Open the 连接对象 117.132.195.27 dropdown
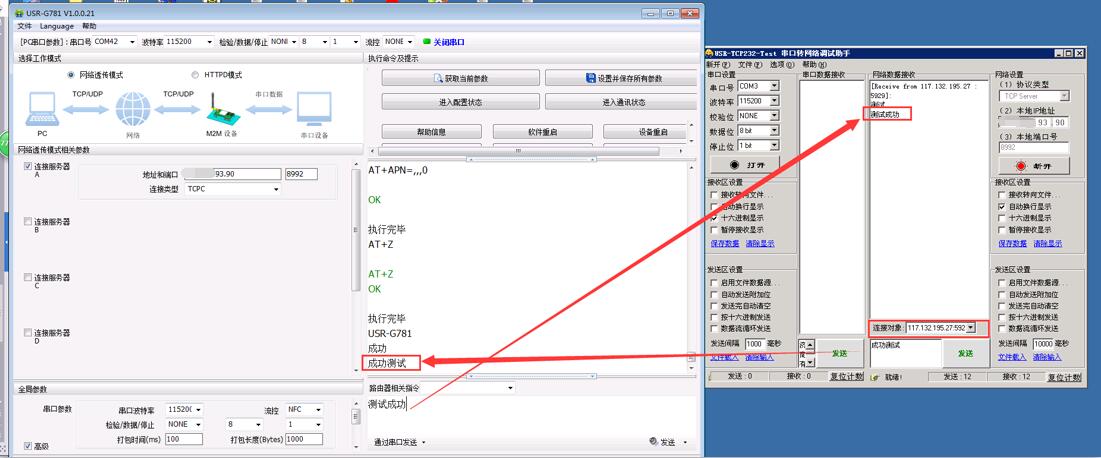1101x458 pixels. click(970, 328)
